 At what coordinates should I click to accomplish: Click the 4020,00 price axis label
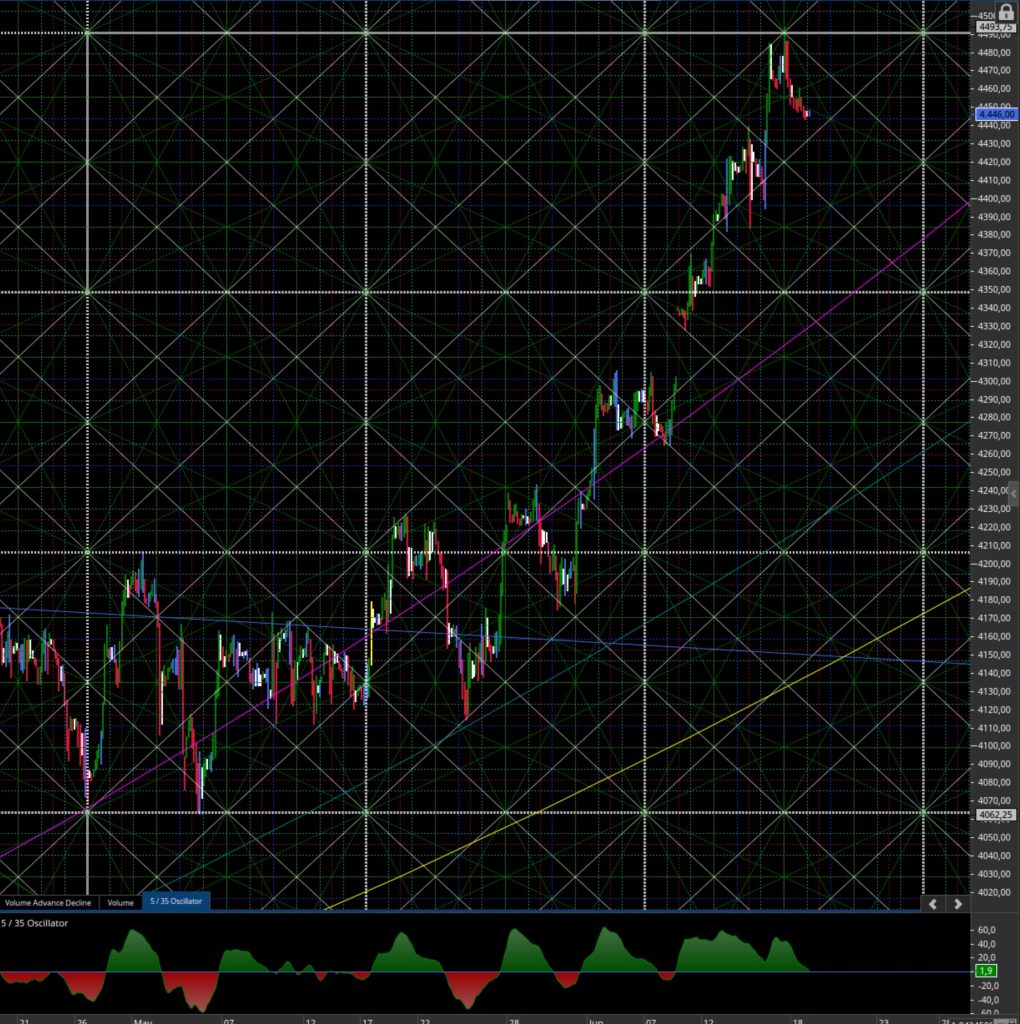pos(994,891)
